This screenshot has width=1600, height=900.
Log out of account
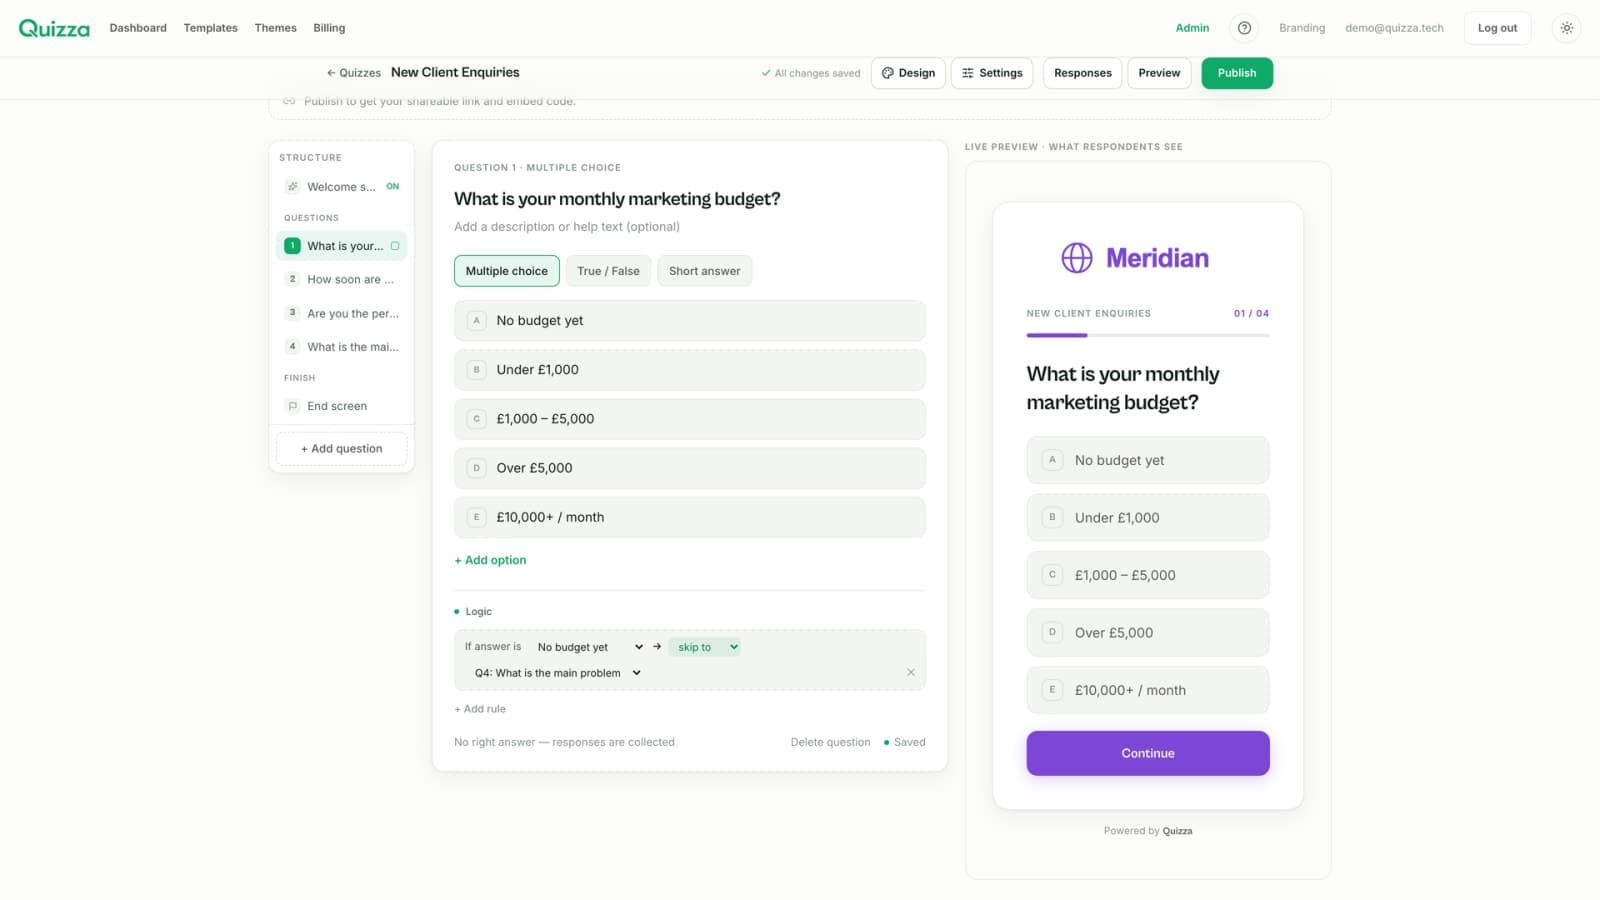[x=1497, y=28]
